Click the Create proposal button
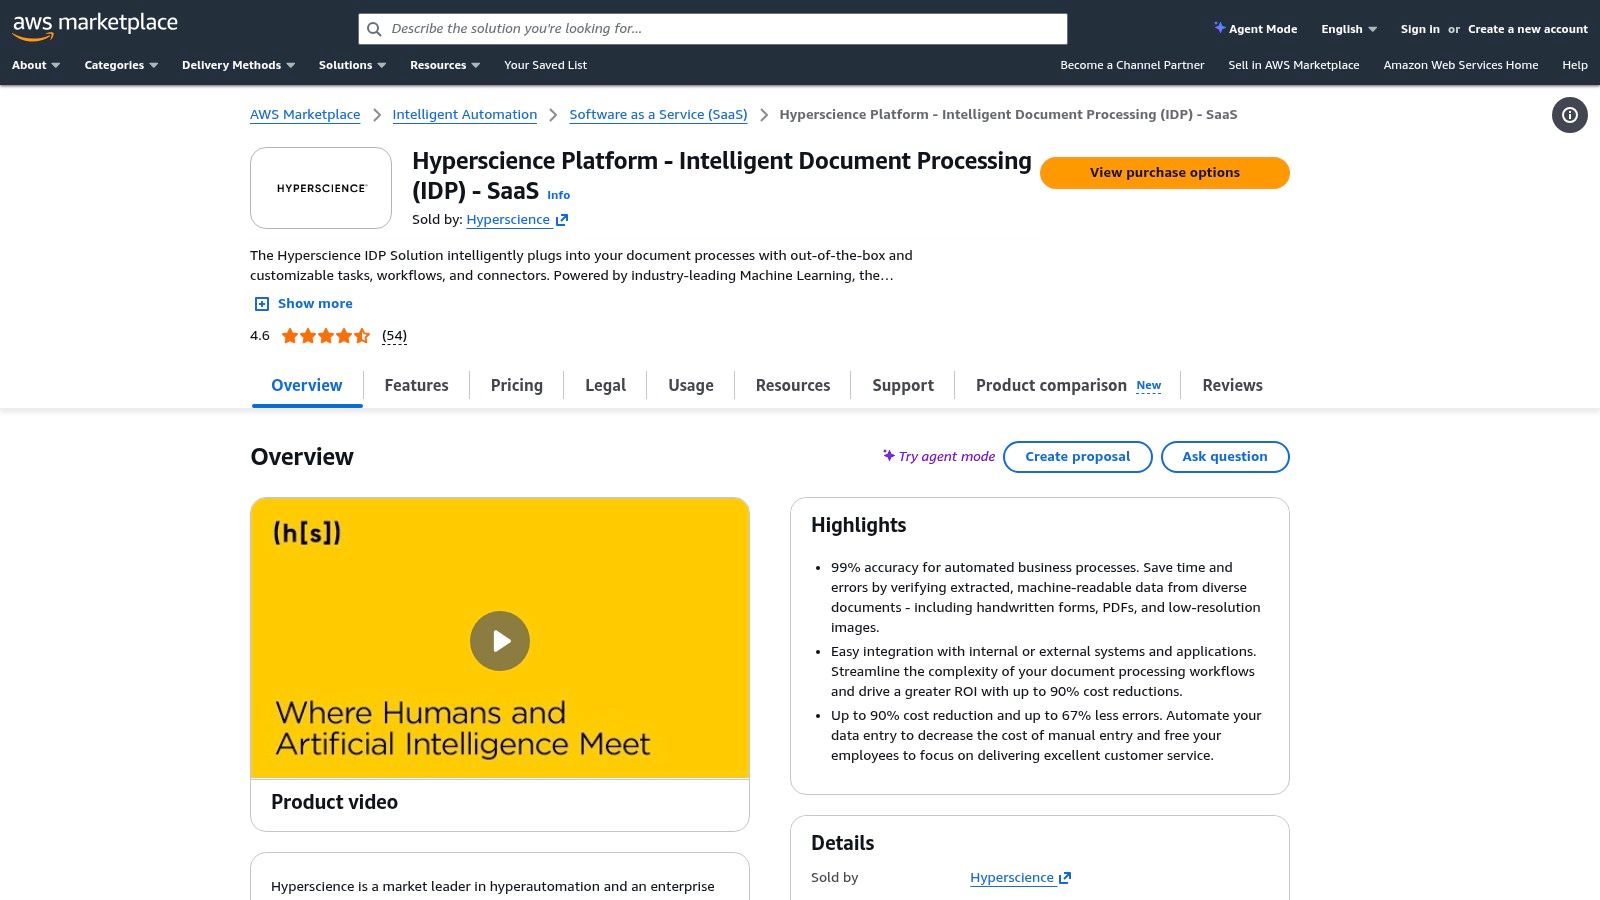Image resolution: width=1600 pixels, height=900 pixels. pos(1077,456)
